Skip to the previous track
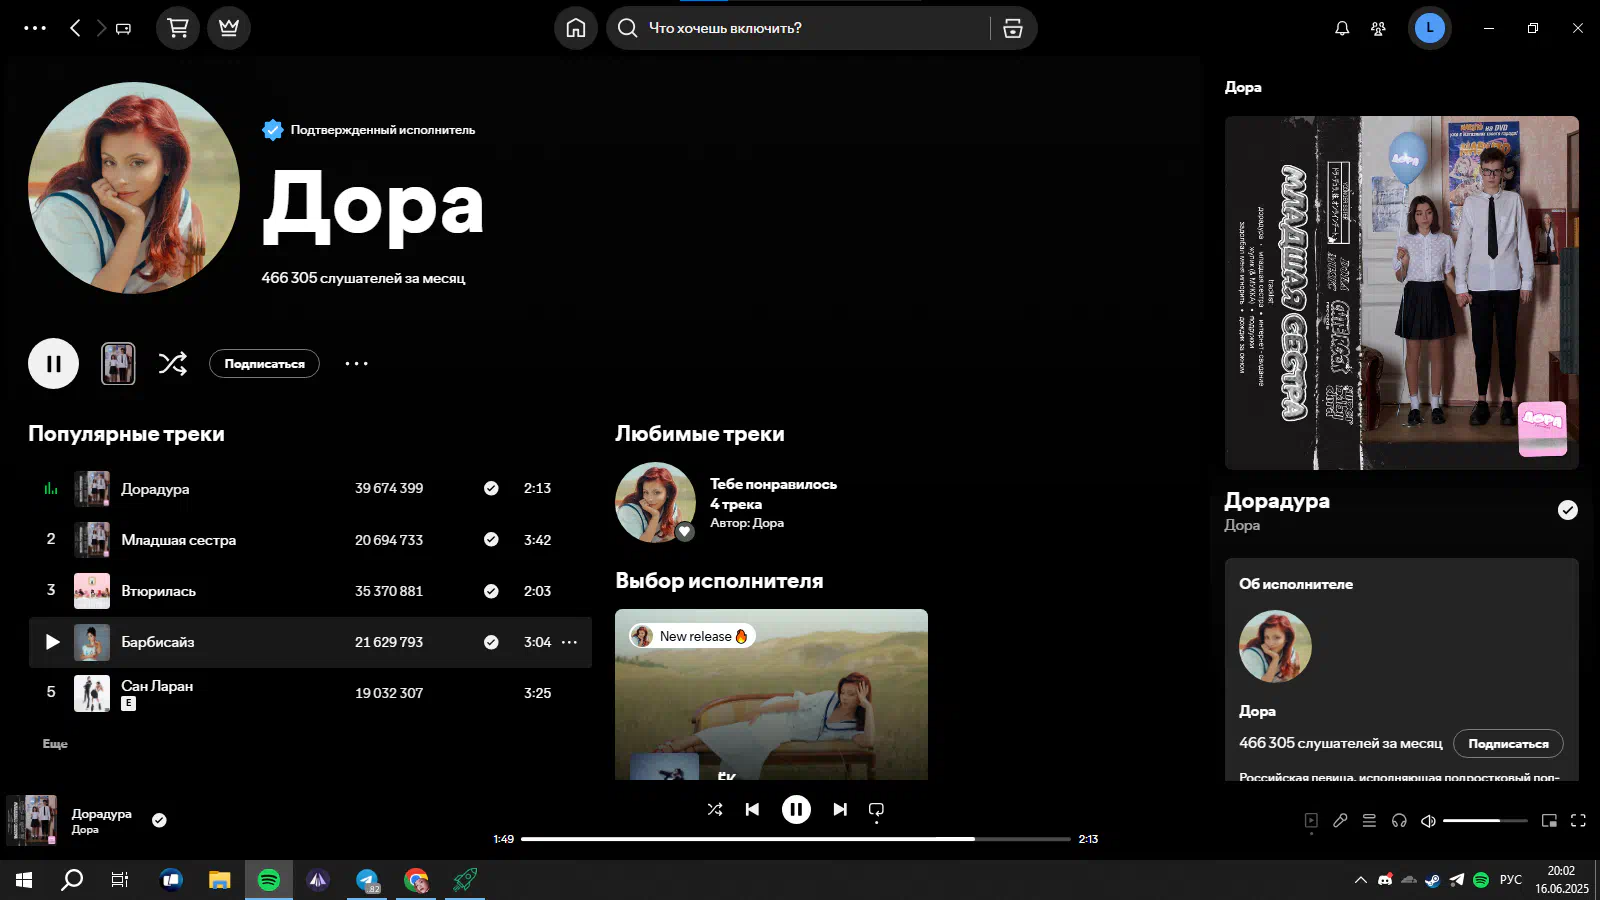Image resolution: width=1600 pixels, height=900 pixels. [x=752, y=809]
